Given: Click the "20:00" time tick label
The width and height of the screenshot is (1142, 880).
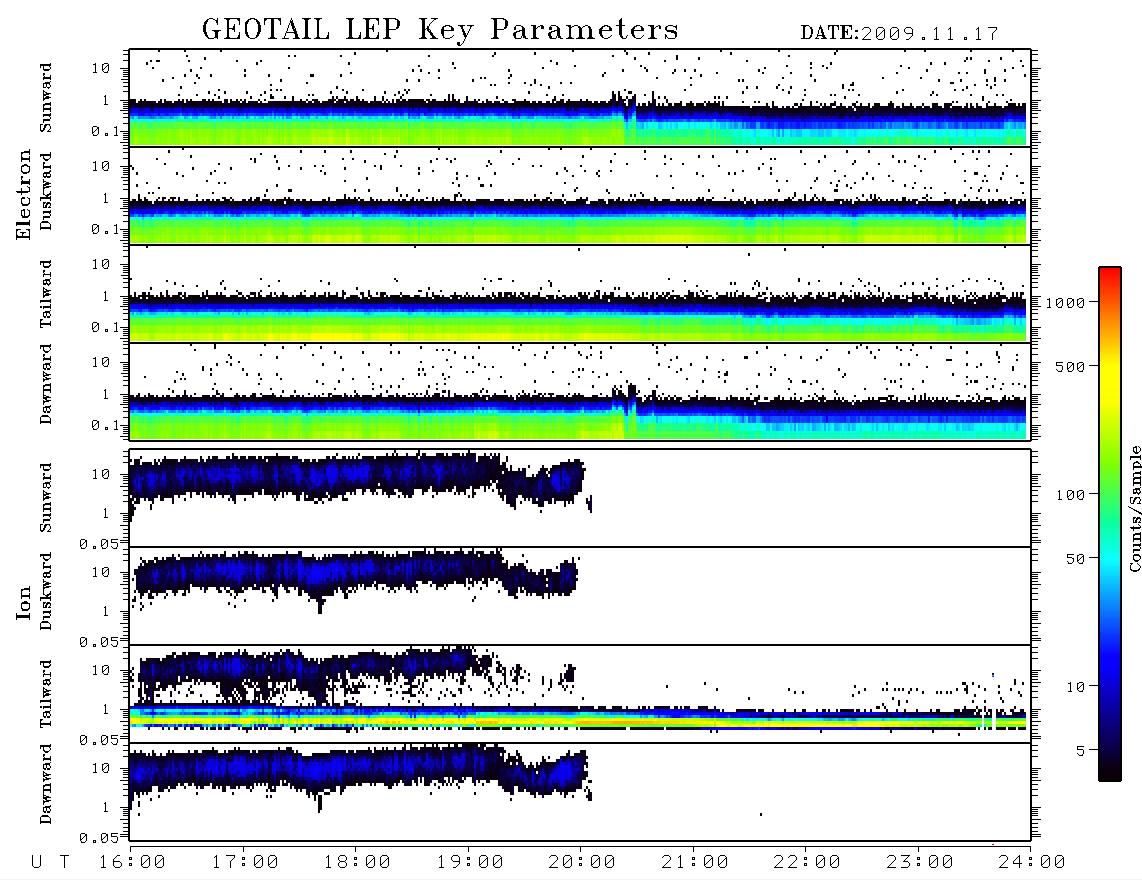Looking at the screenshot, I should (583, 863).
